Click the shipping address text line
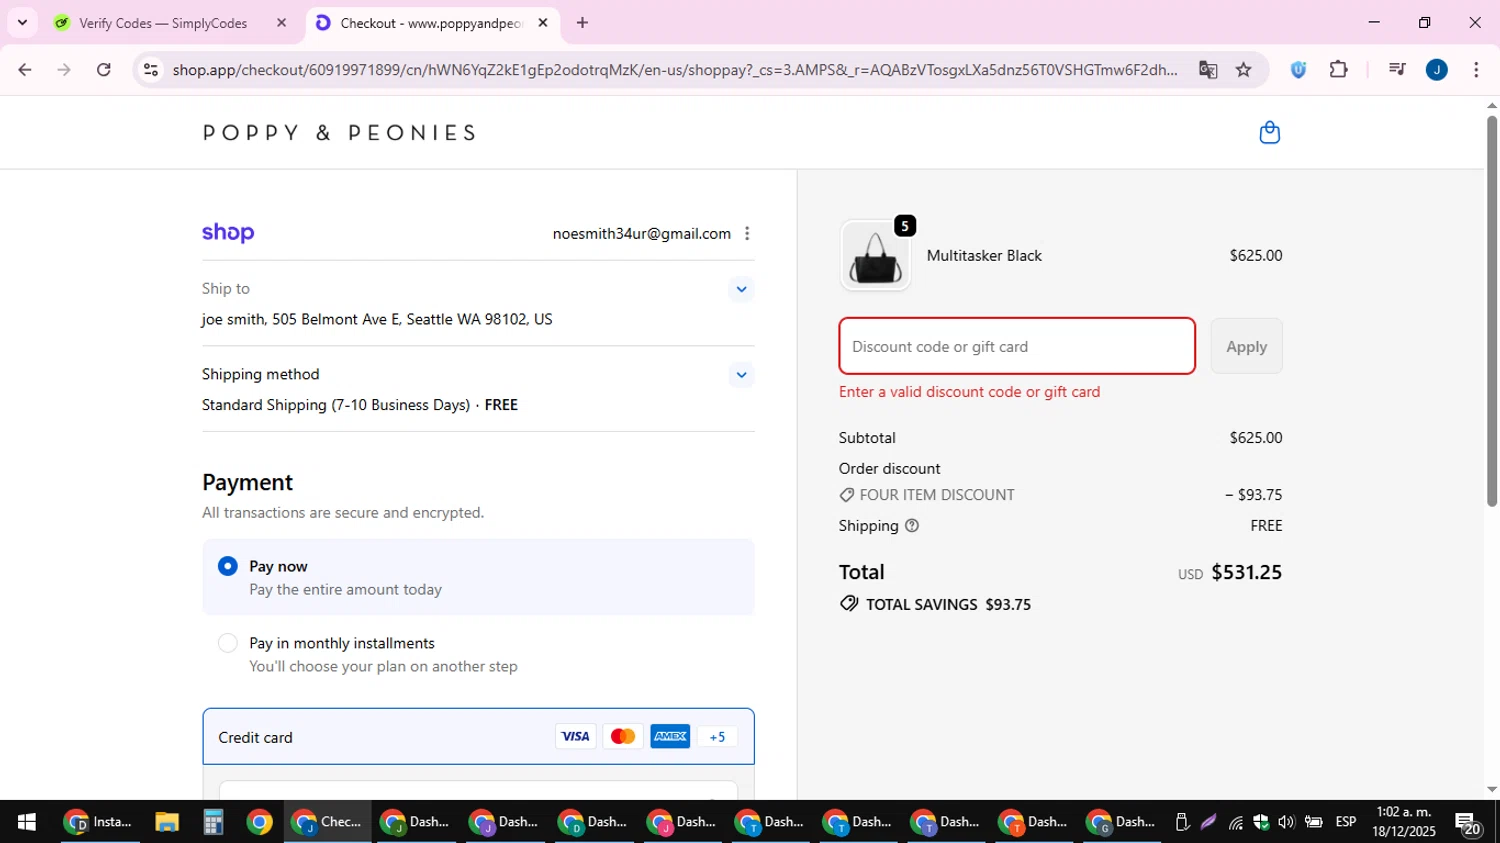Image resolution: width=1500 pixels, height=843 pixels. coord(377,320)
